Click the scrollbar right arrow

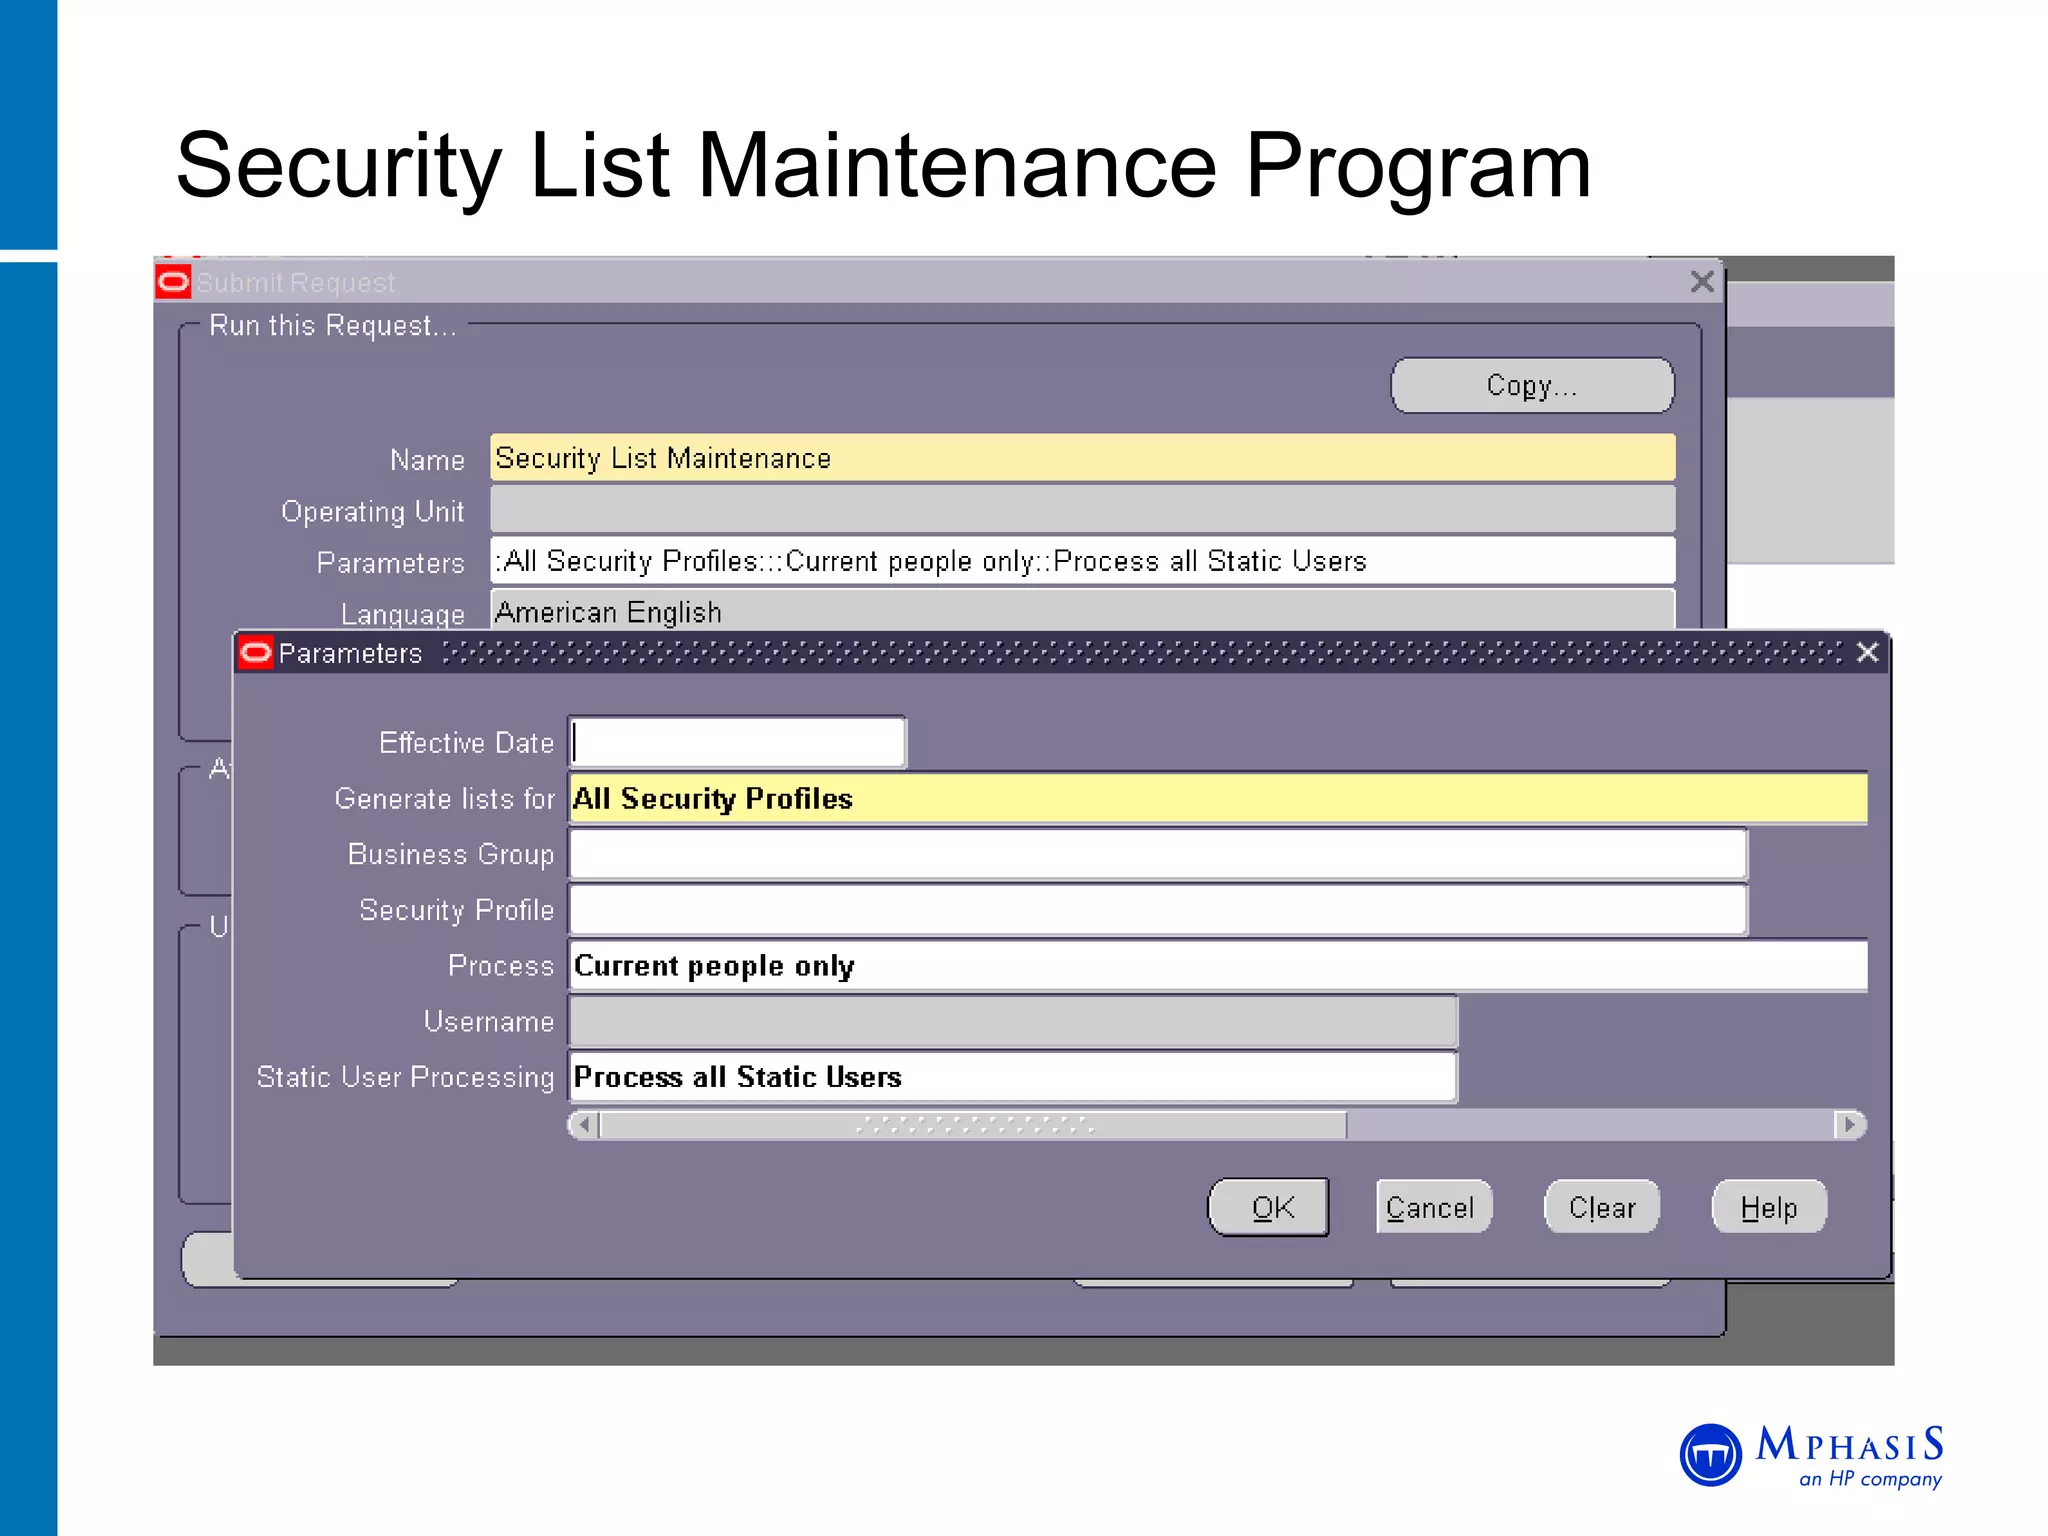(1850, 1125)
